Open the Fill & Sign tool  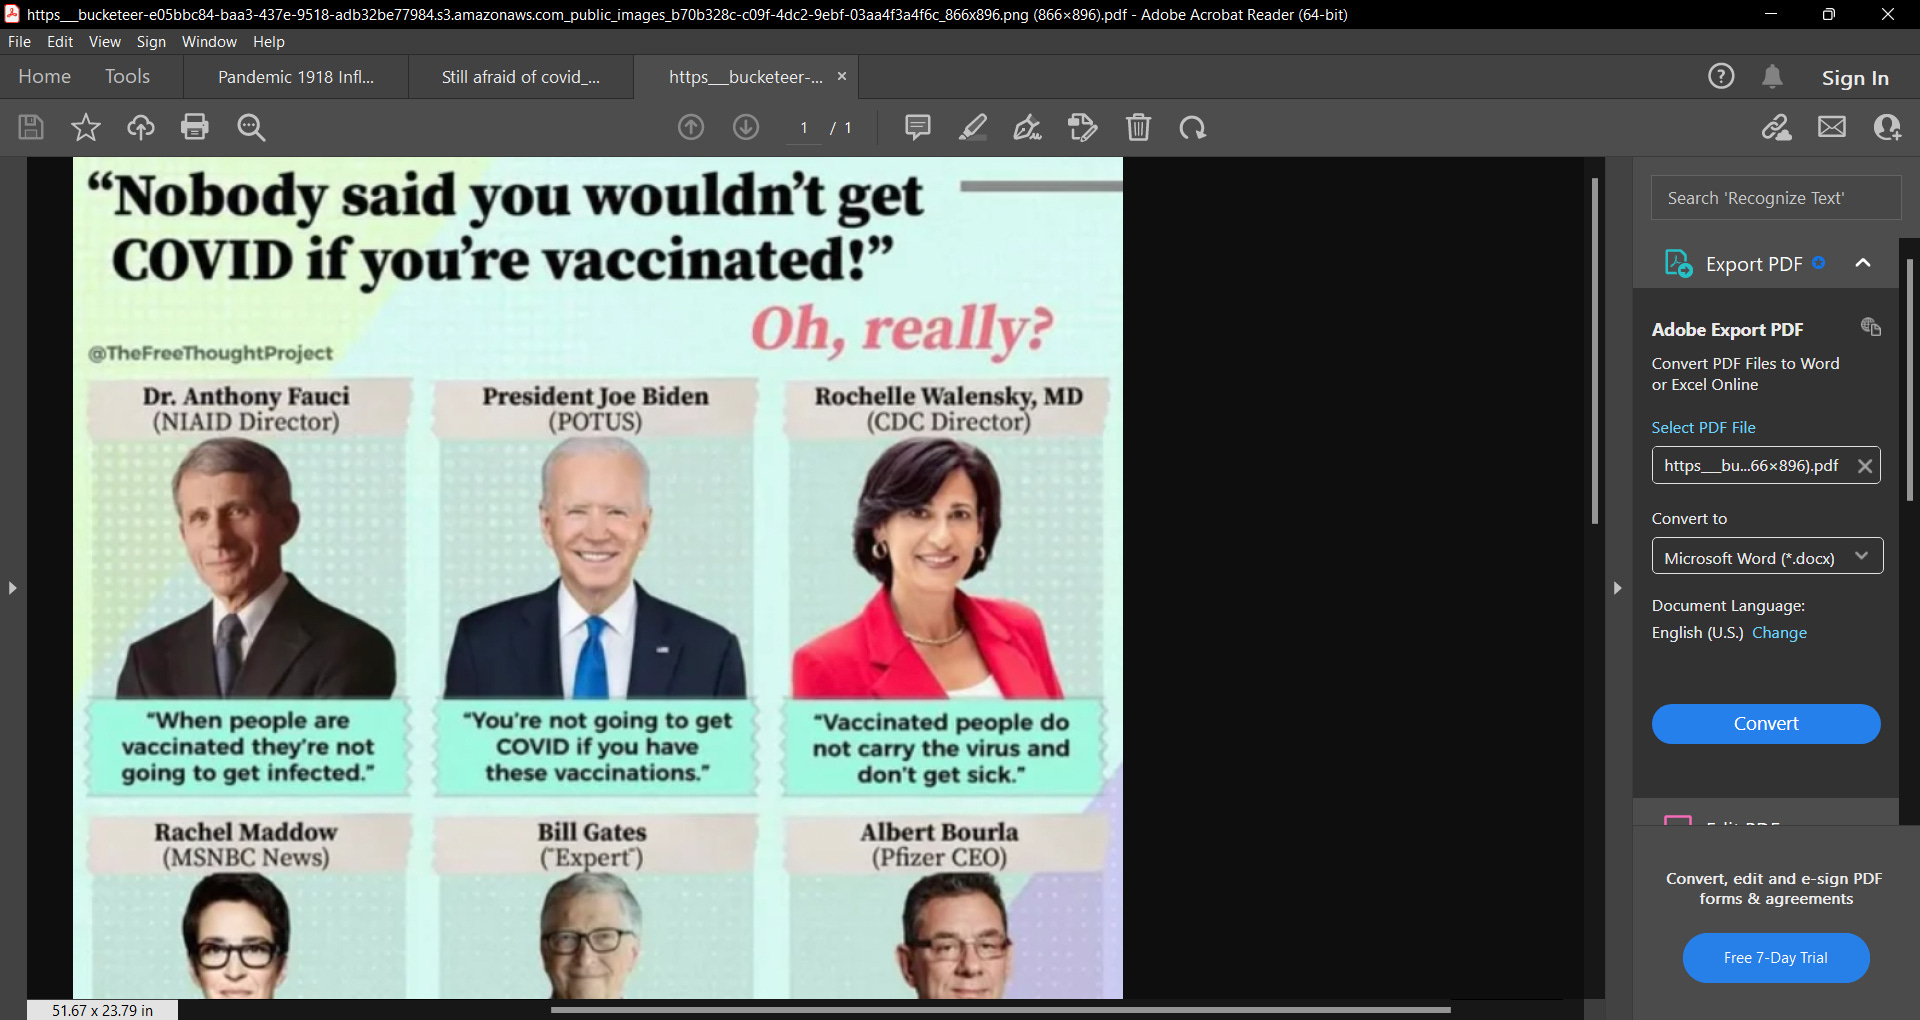[x=1027, y=127]
